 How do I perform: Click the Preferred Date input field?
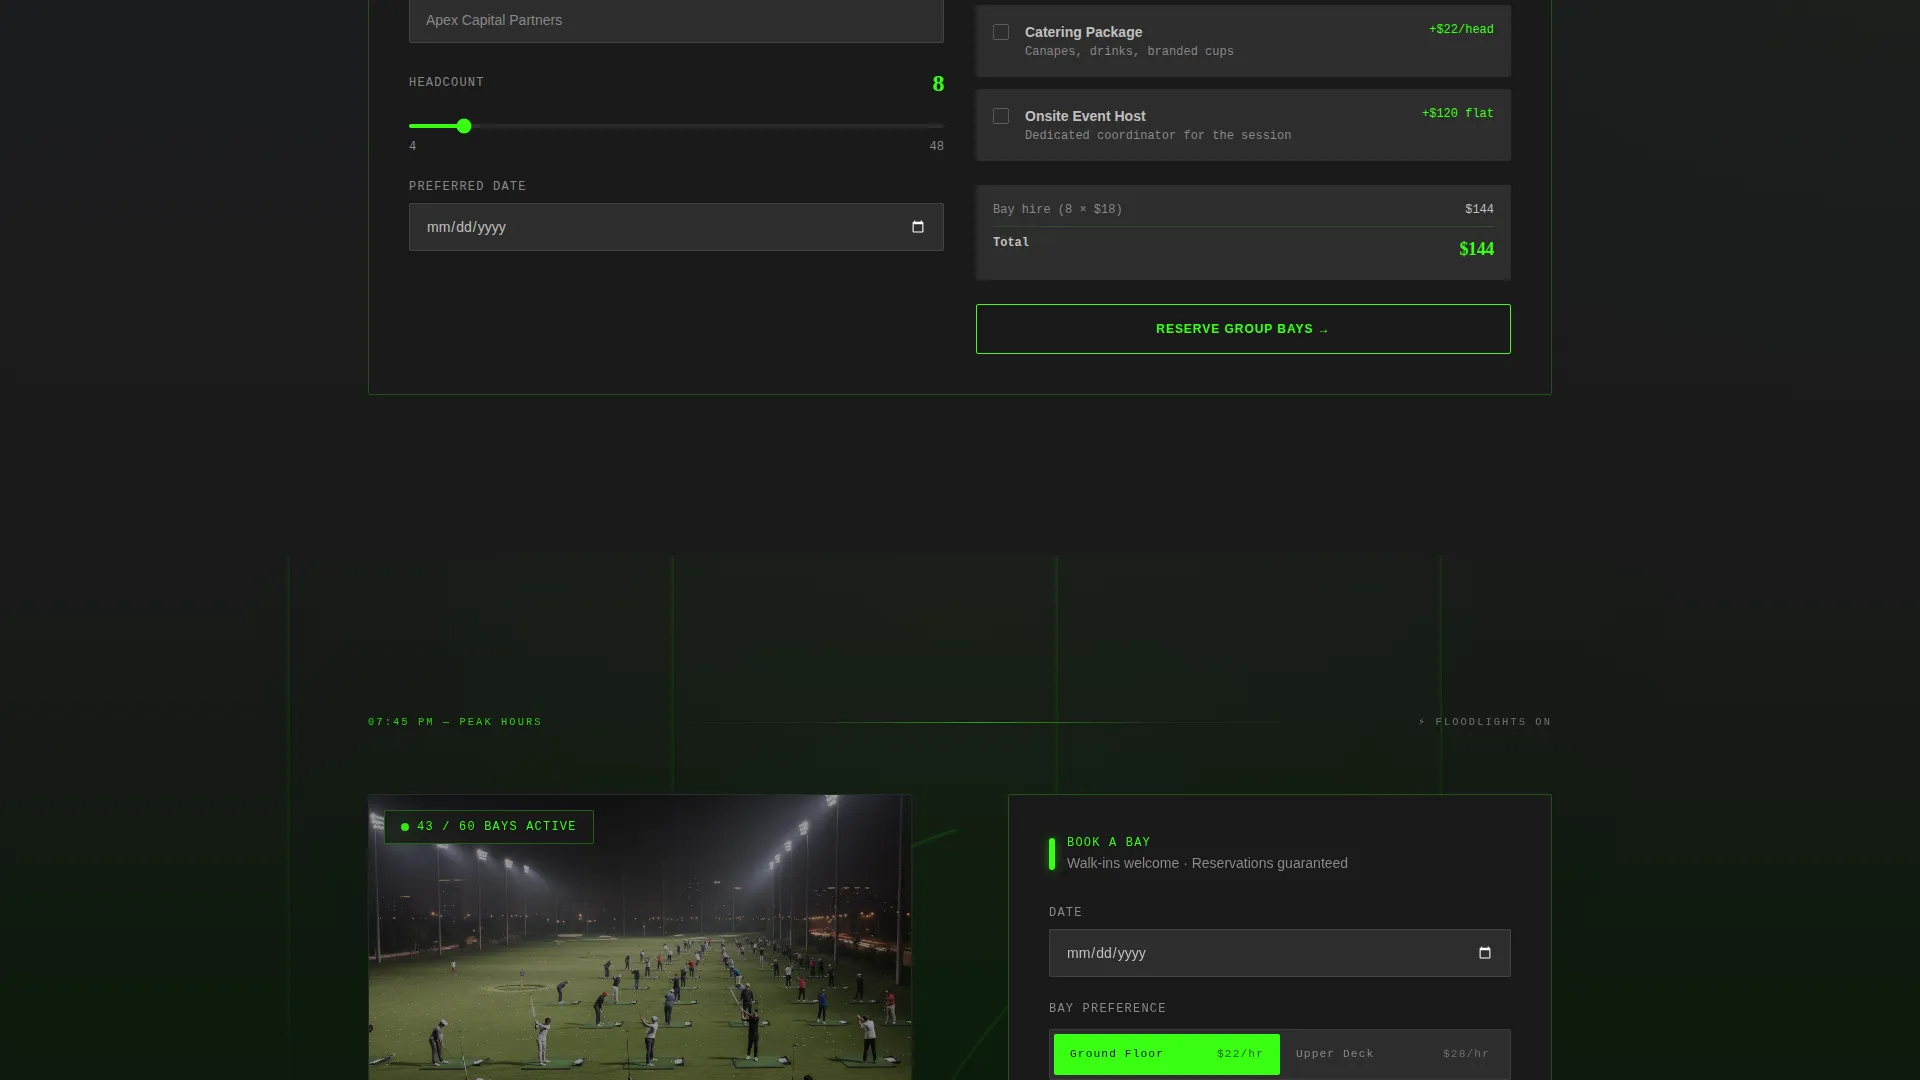676,227
